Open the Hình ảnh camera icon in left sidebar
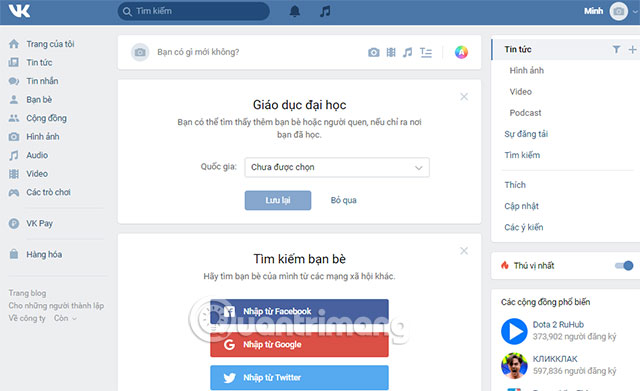Screen dimensions: 640x391 [x=14, y=136]
